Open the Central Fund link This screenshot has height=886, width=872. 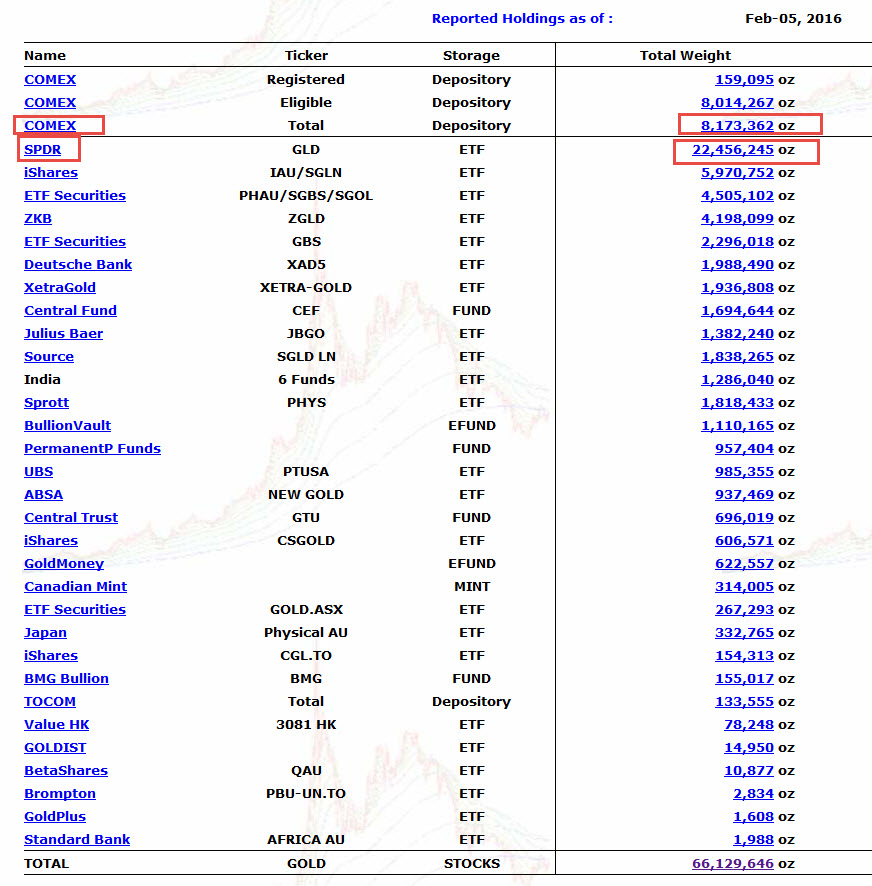coord(70,311)
